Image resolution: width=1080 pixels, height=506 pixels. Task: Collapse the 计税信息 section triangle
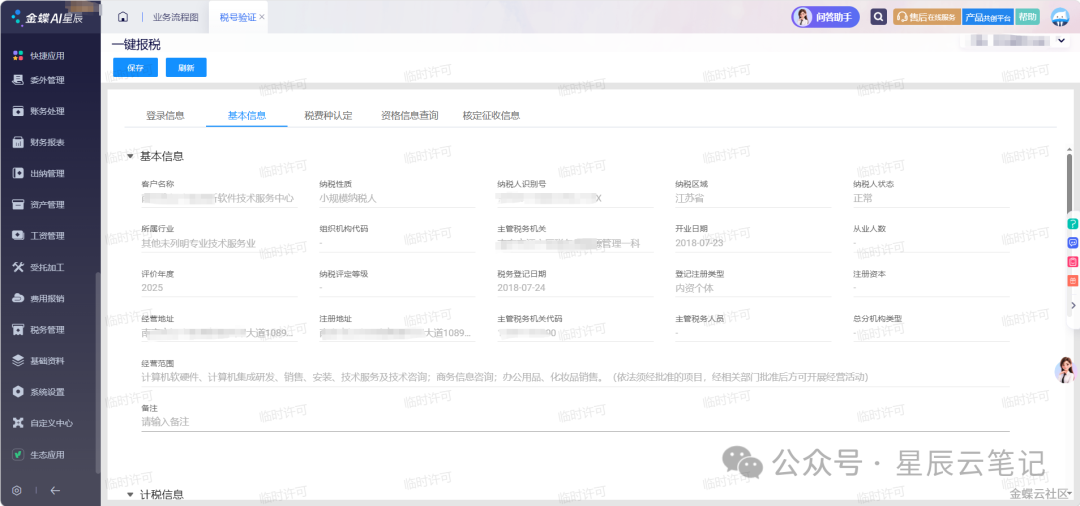point(129,495)
